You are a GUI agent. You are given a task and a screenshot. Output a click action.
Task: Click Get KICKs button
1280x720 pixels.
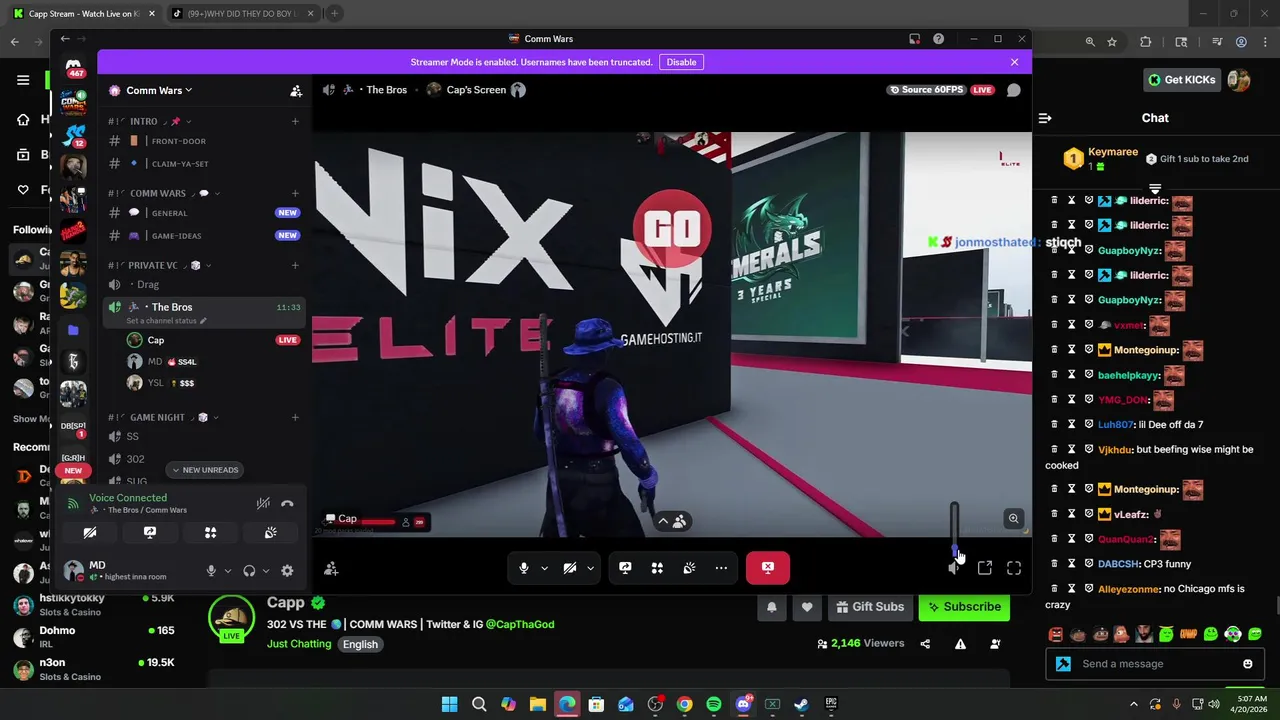coord(1182,80)
